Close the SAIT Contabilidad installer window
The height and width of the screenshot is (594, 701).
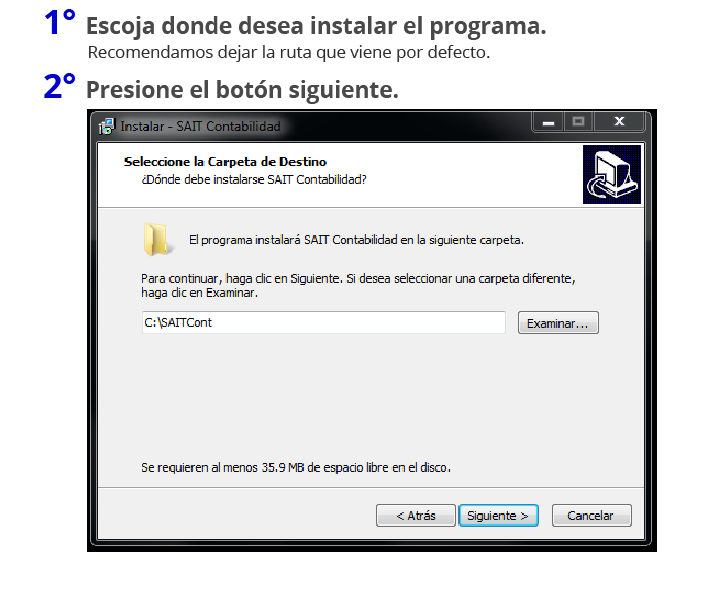619,122
